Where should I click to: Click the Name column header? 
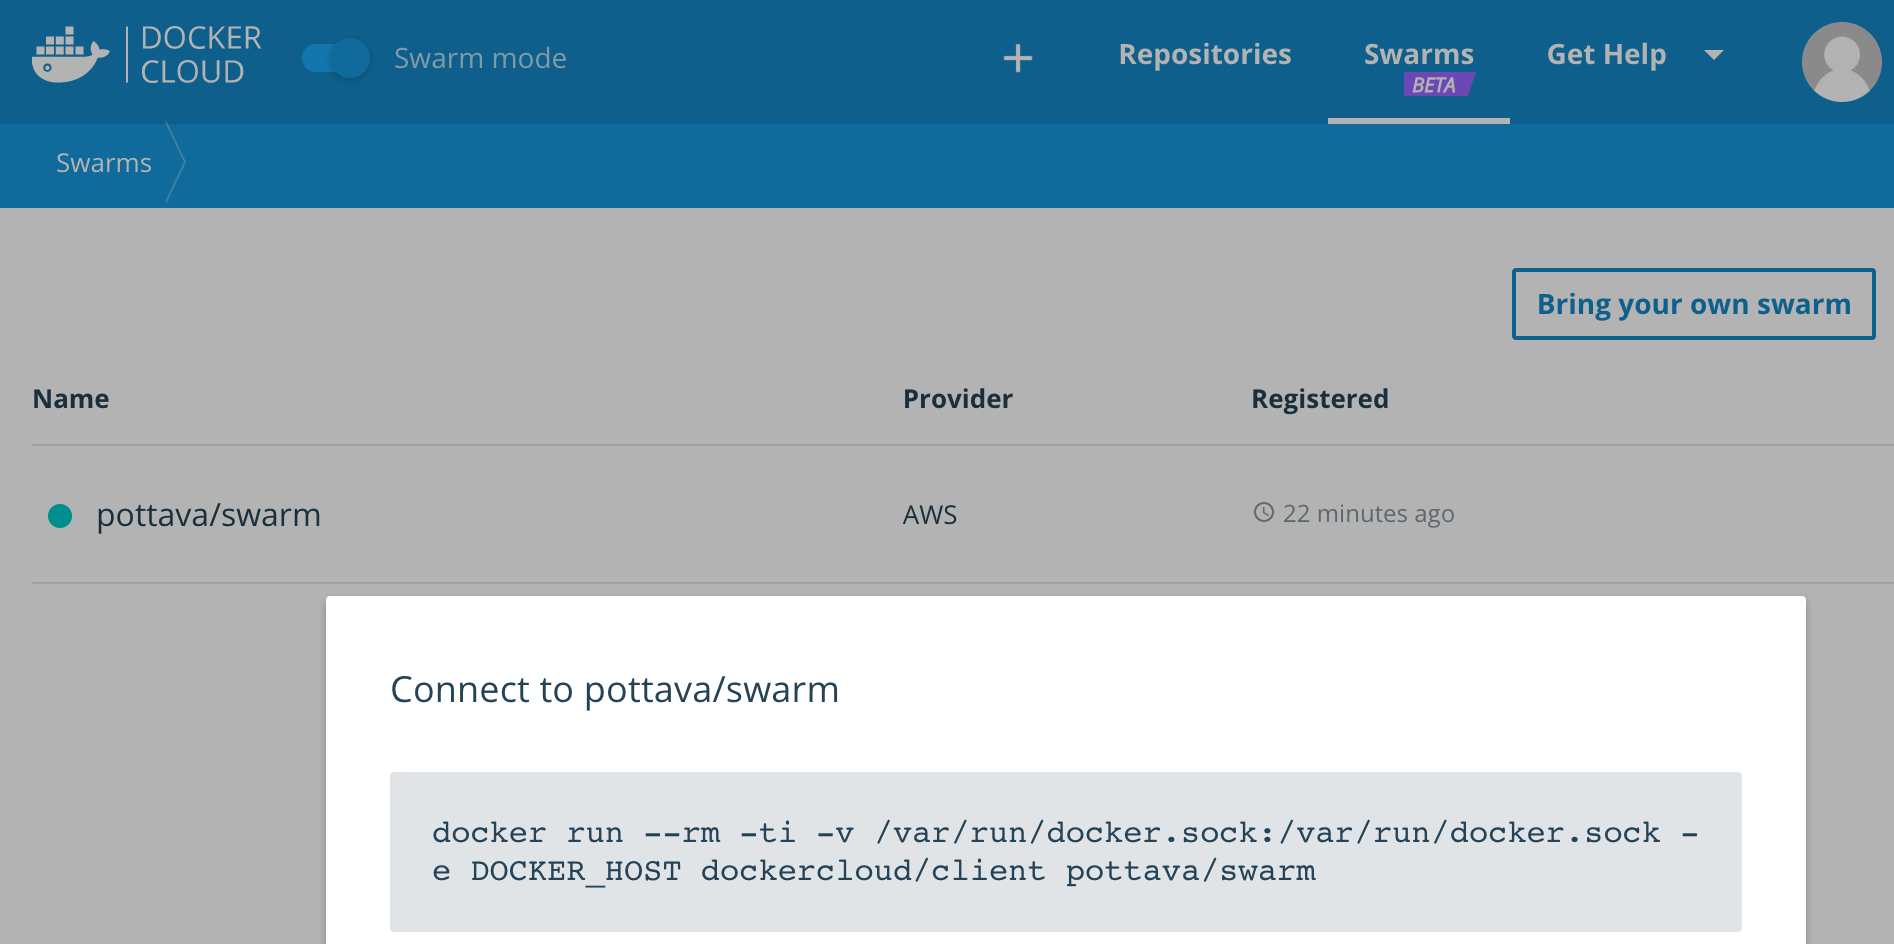[x=71, y=399]
